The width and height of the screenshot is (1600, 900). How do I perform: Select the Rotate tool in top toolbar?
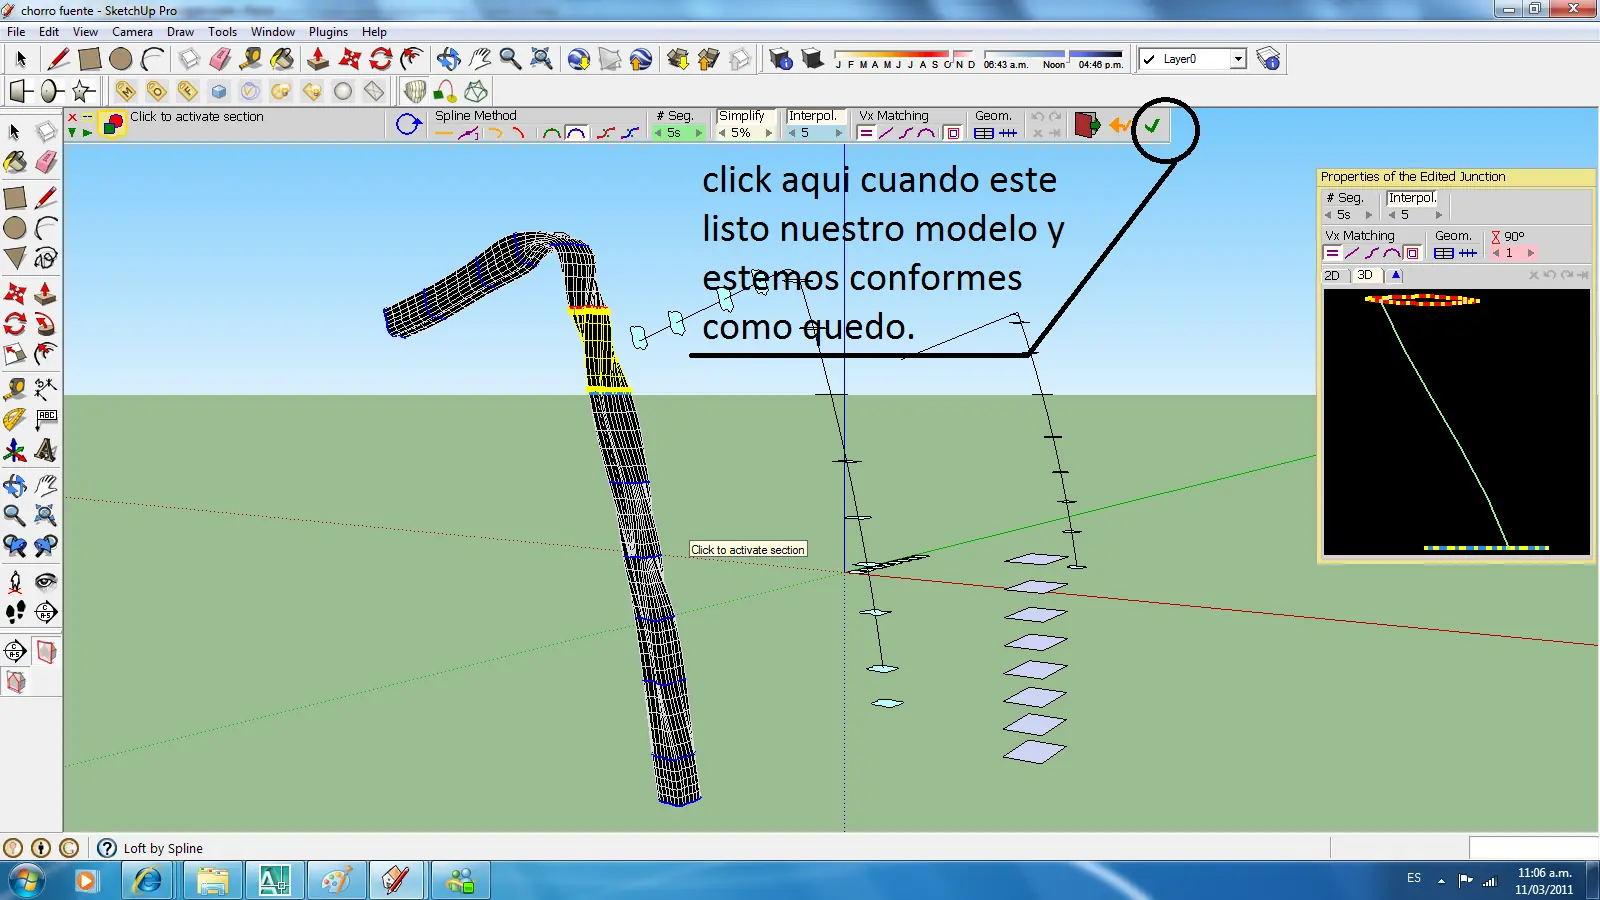380,59
